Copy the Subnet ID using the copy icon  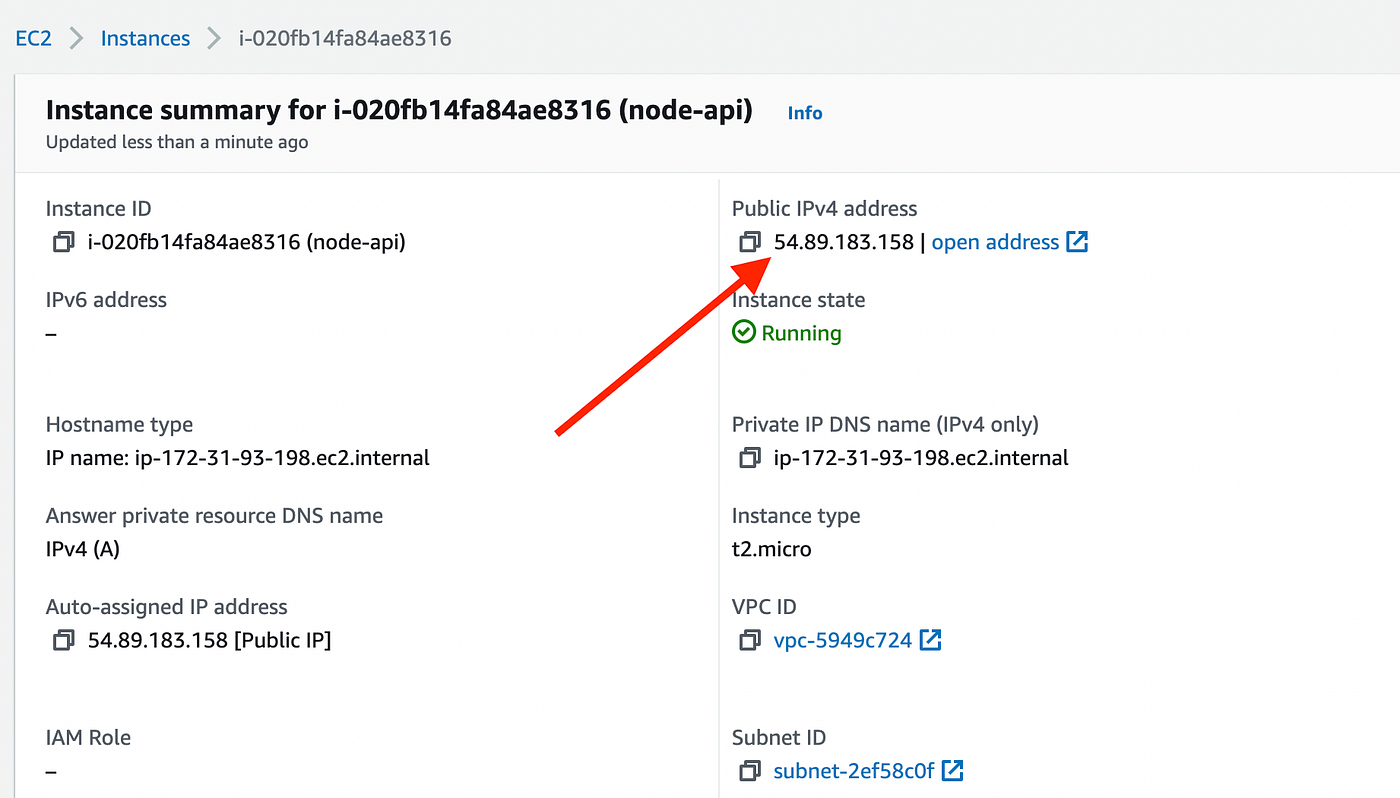pyautogui.click(x=750, y=771)
